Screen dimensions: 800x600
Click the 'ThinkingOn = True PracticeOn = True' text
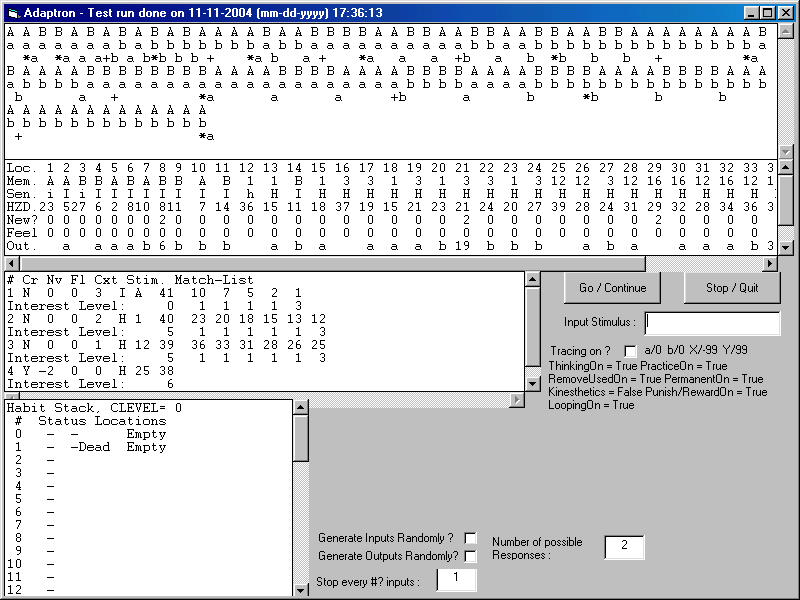(x=638, y=366)
